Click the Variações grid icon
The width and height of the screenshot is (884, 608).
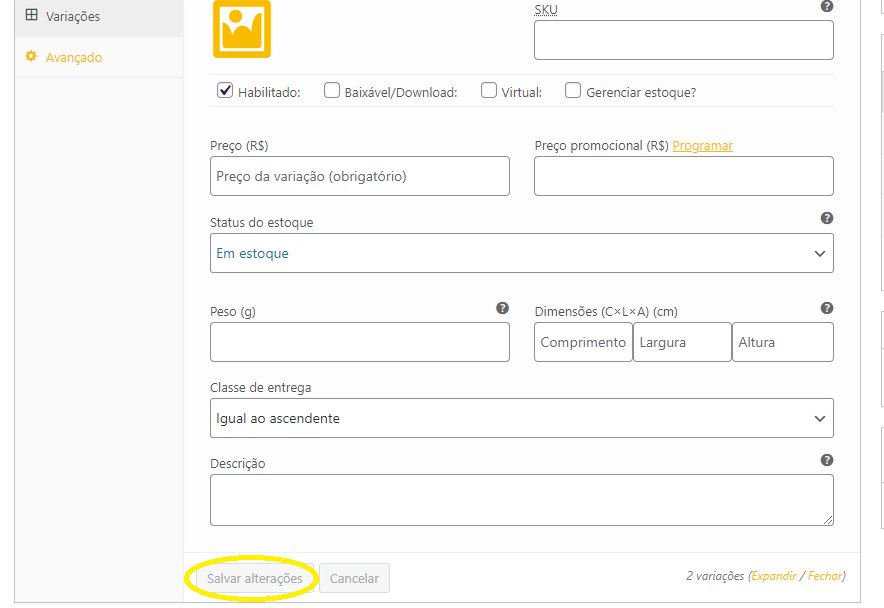[32, 15]
